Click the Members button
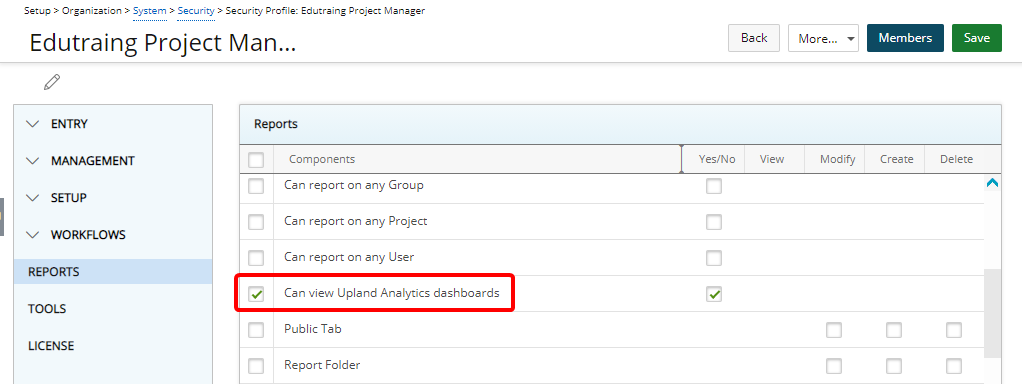Screen dimensions: 1022x384 (905, 38)
